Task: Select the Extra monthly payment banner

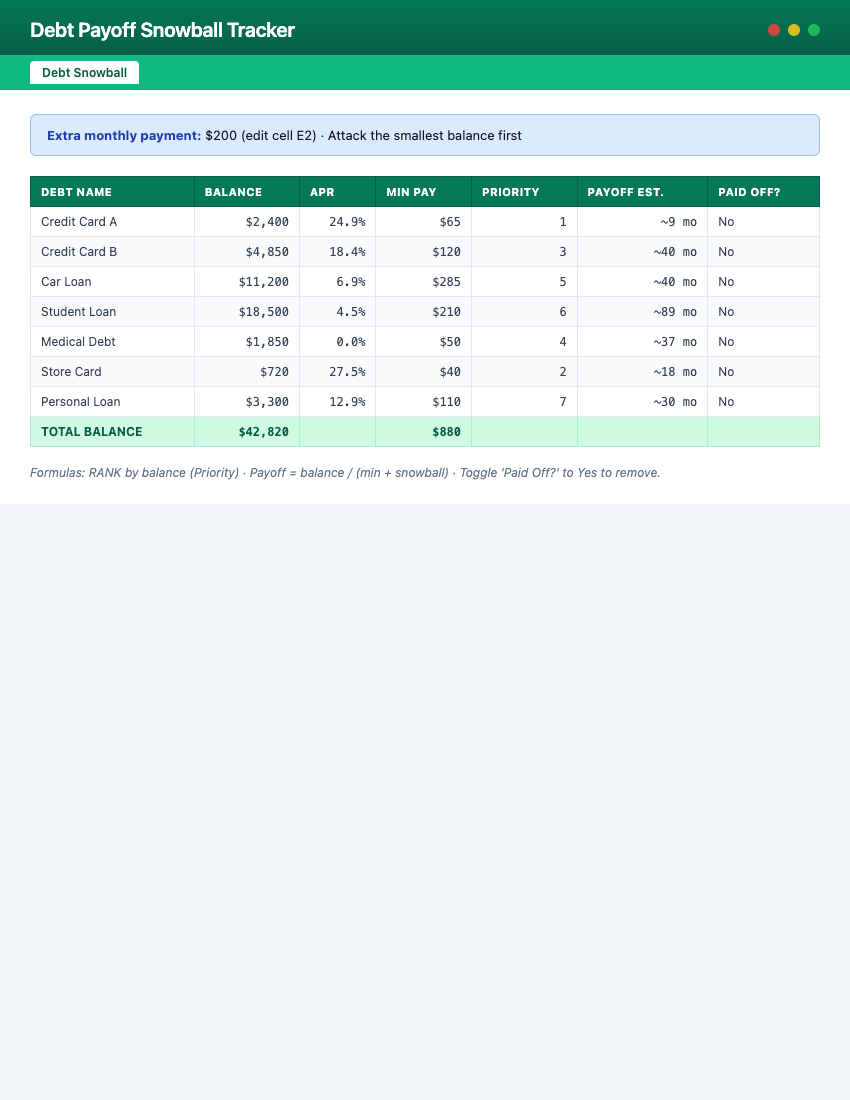Action: tap(424, 135)
